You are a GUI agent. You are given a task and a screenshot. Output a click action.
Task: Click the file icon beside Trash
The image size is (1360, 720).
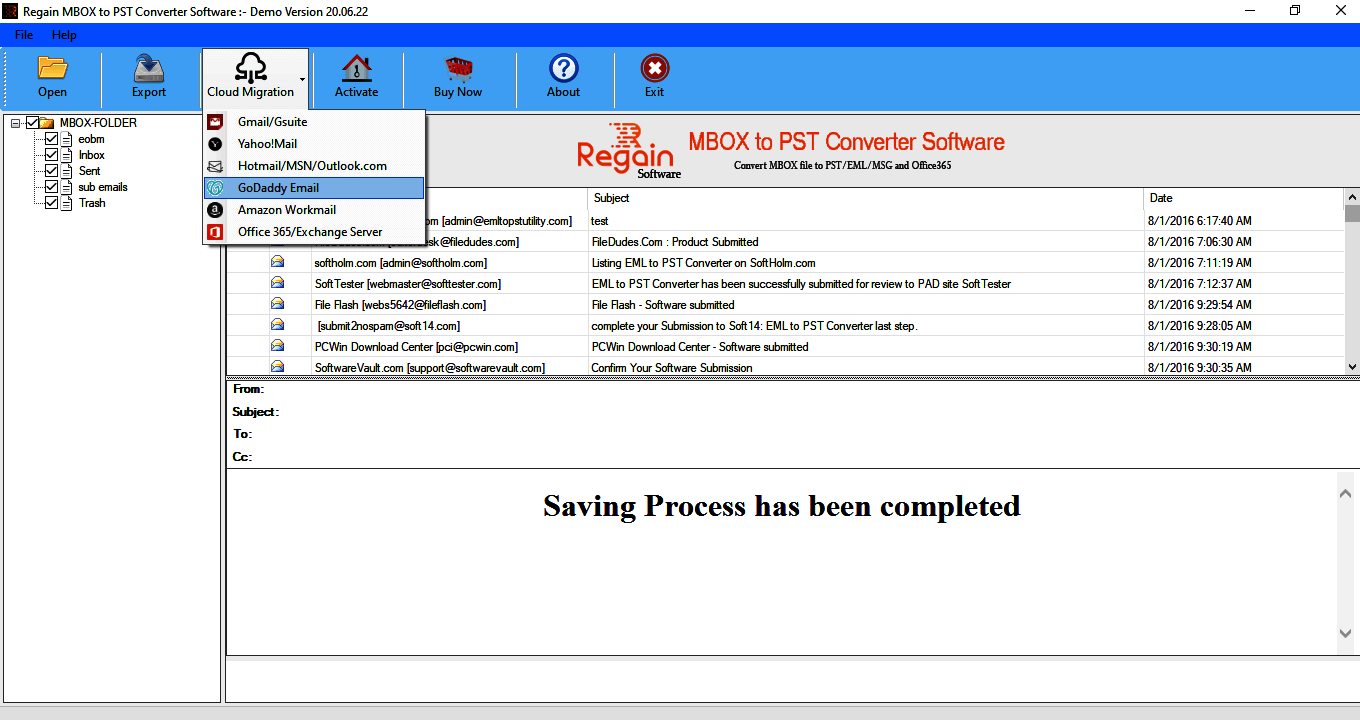pos(68,203)
